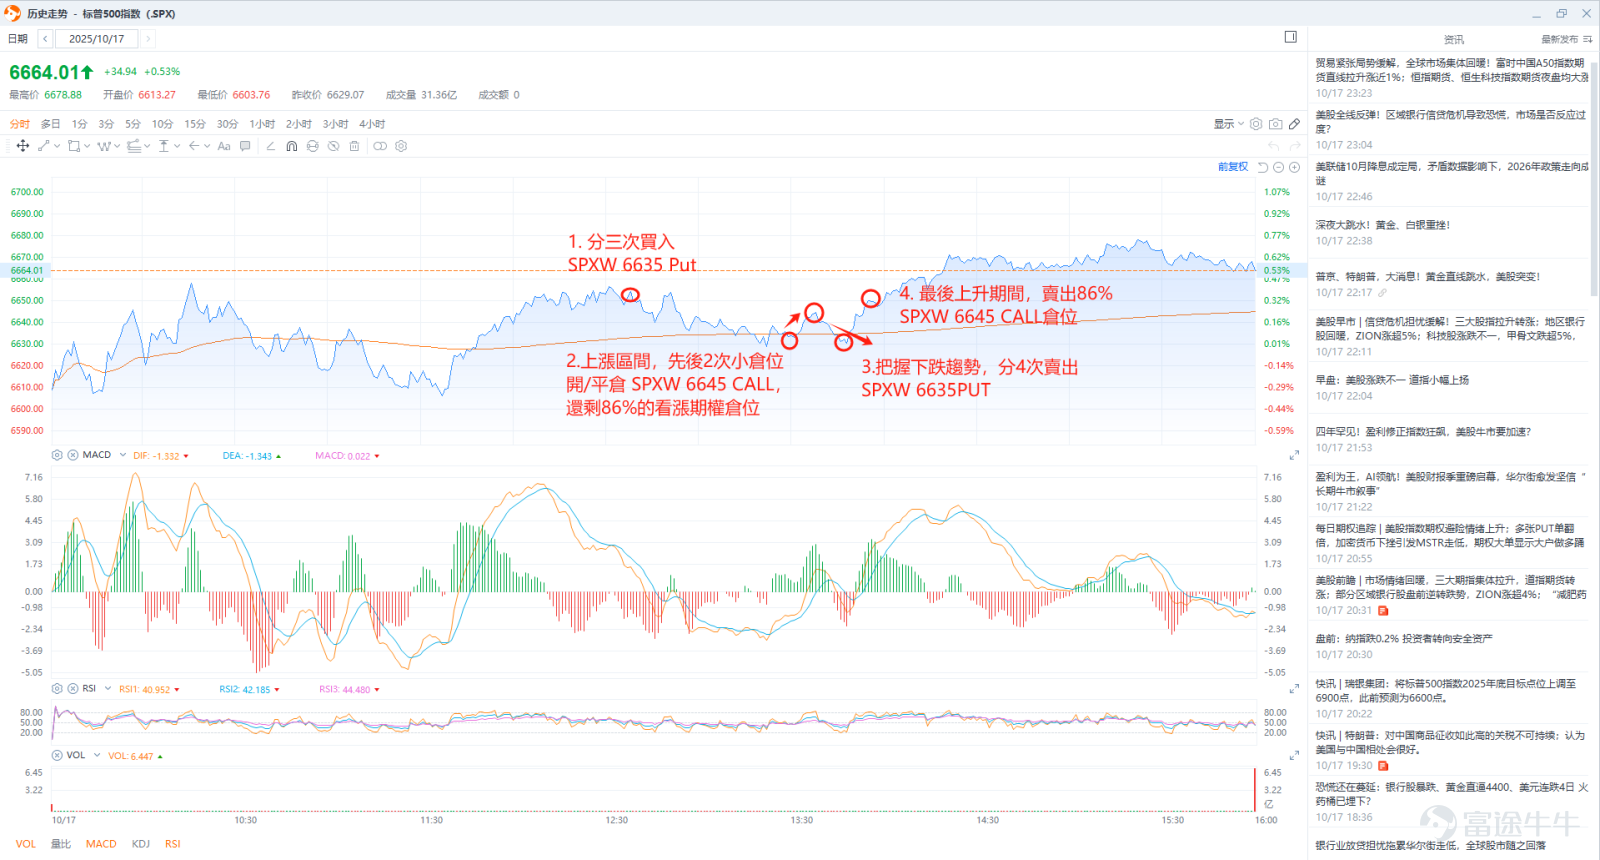This screenshot has width=1600, height=860.
Task: Open drawing toolbar settings gear
Action: pyautogui.click(x=401, y=146)
